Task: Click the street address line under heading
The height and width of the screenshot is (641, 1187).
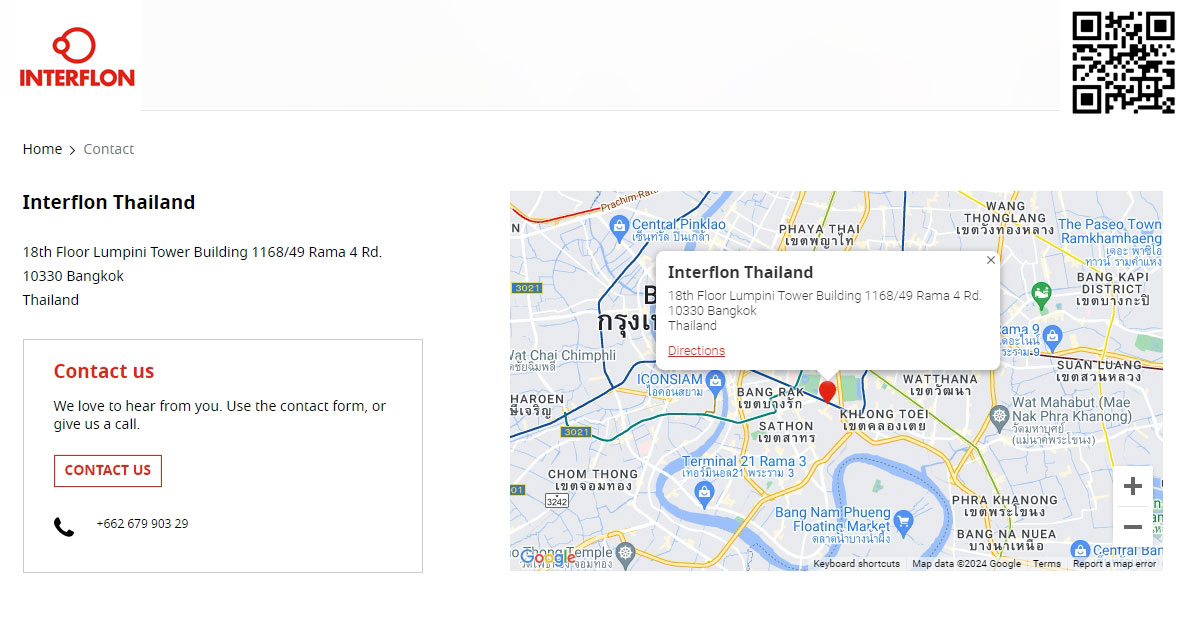Action: (202, 252)
